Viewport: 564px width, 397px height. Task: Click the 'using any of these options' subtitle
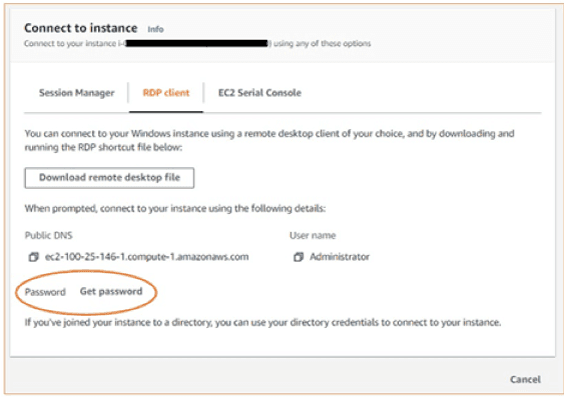click(x=322, y=44)
